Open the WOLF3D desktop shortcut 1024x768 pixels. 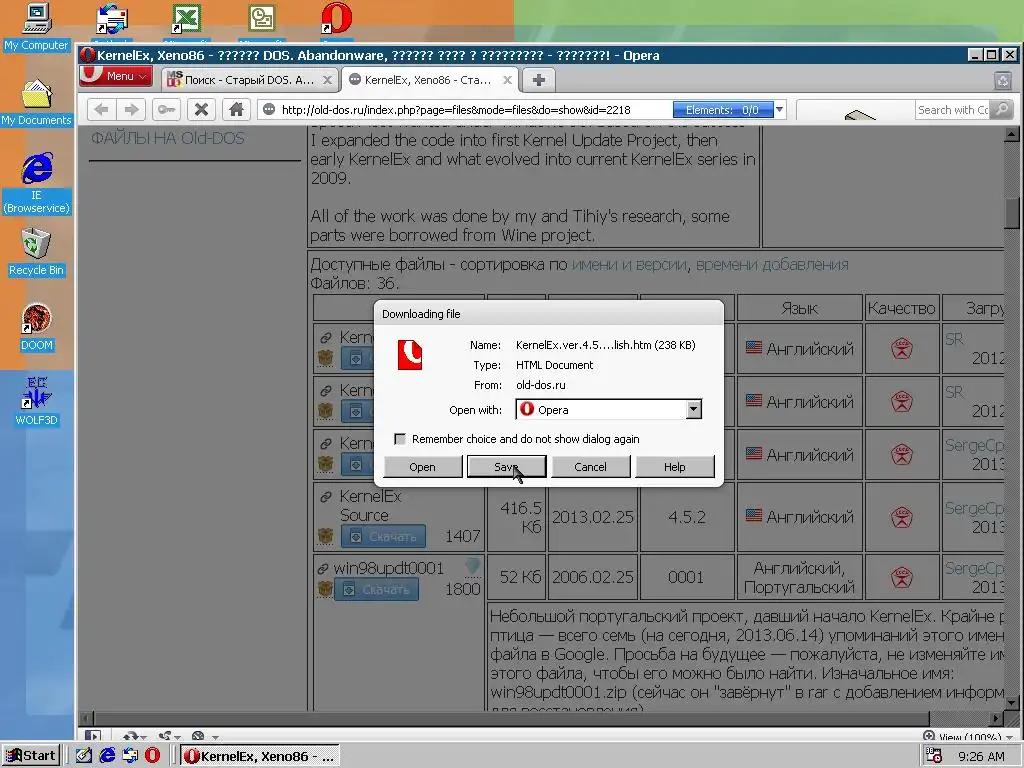[x=37, y=401]
